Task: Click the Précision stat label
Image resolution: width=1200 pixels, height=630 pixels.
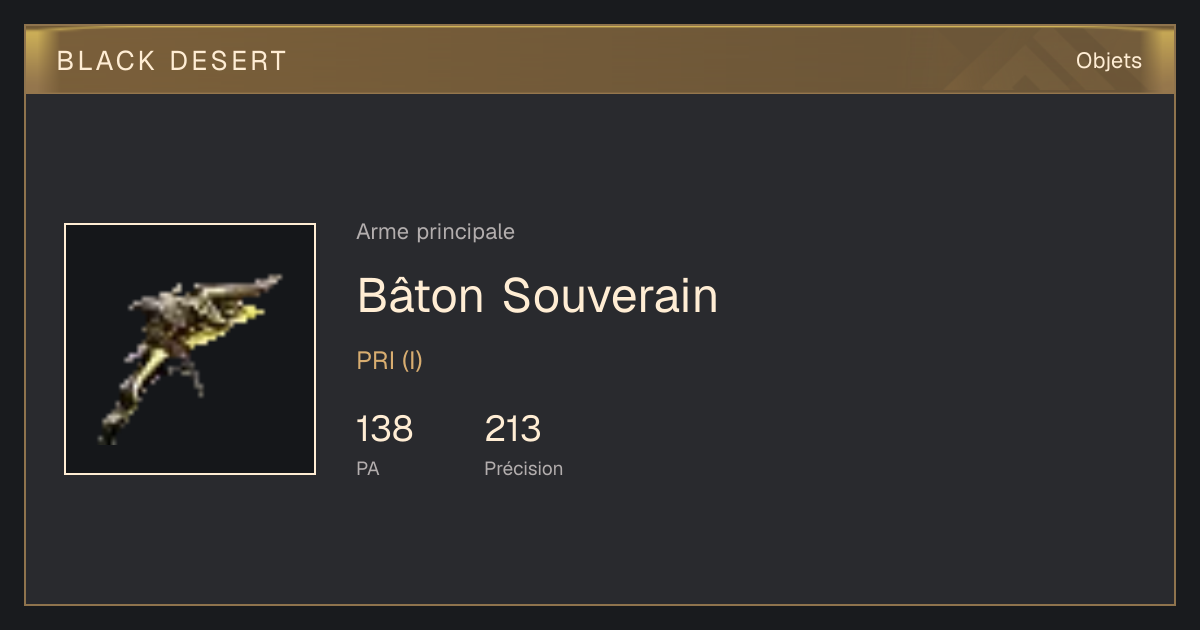Action: [x=523, y=468]
